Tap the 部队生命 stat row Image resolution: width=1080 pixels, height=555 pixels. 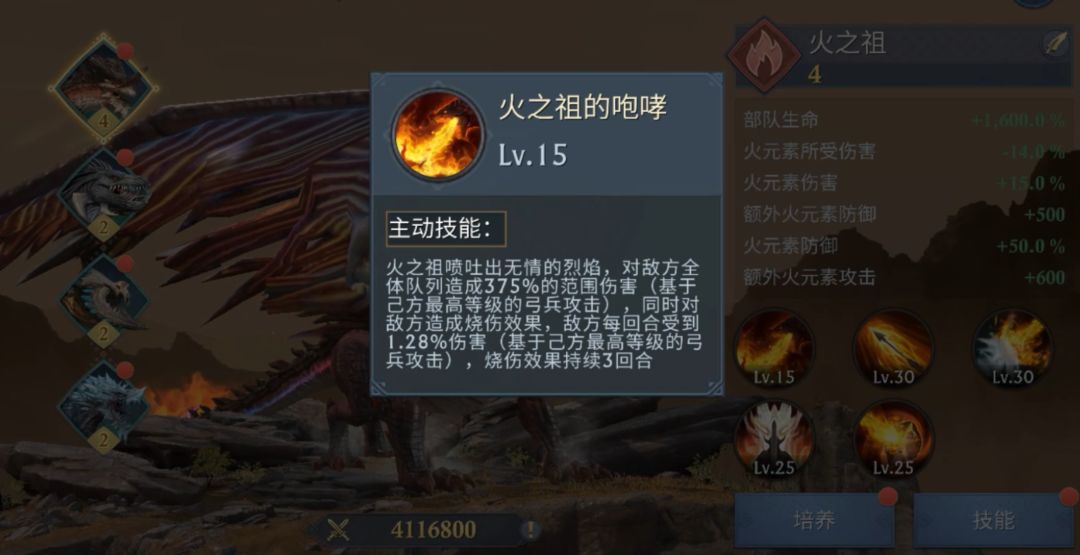click(904, 120)
